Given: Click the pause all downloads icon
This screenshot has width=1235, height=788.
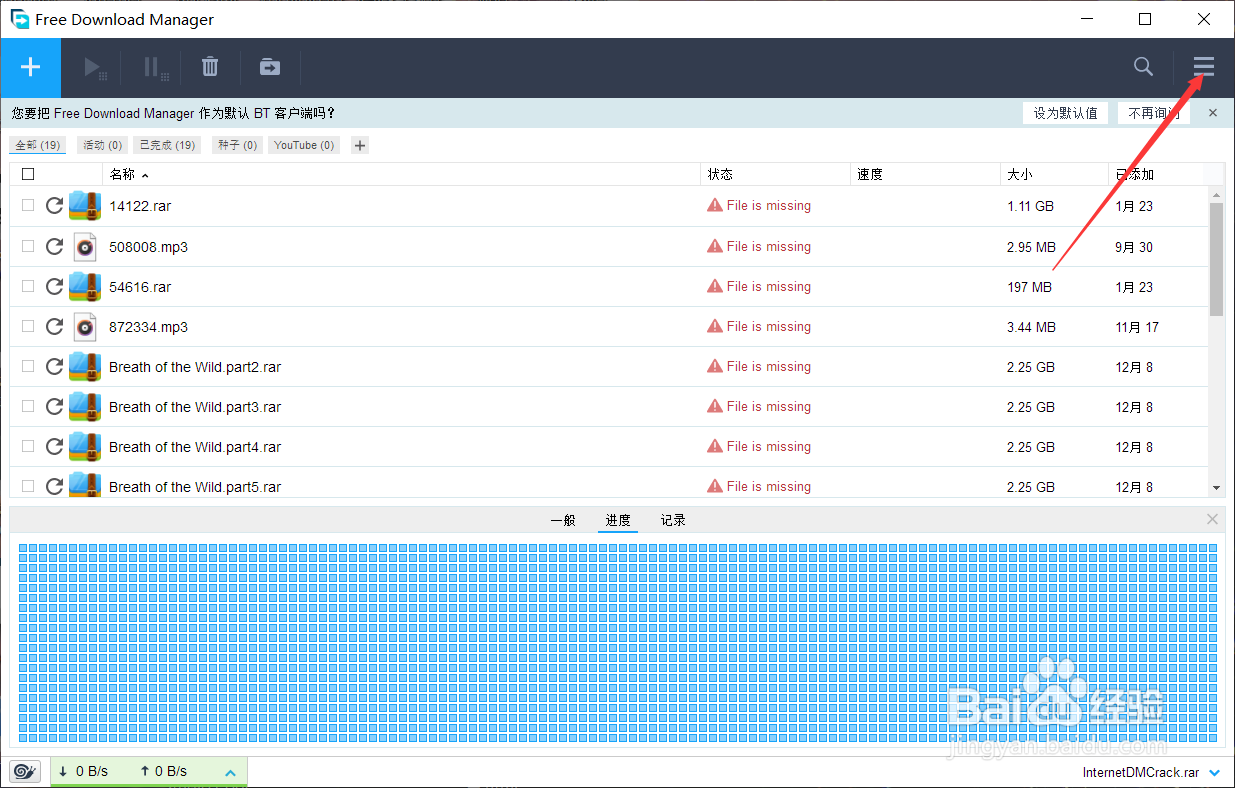Looking at the screenshot, I should (154, 68).
